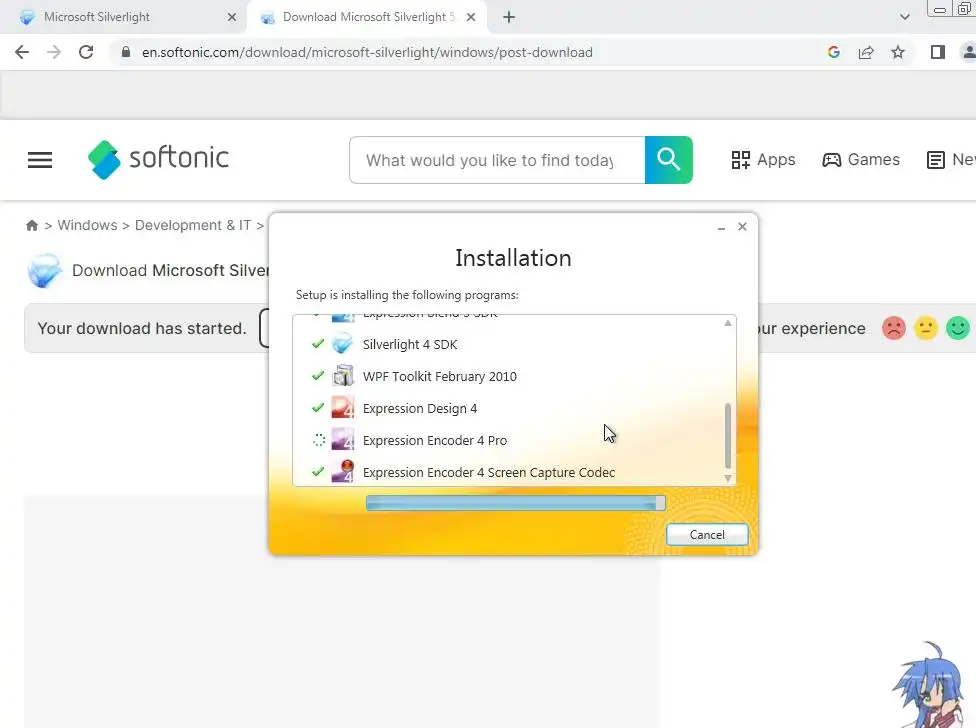Select the Silverlight 4 SDK row text

coord(410,345)
